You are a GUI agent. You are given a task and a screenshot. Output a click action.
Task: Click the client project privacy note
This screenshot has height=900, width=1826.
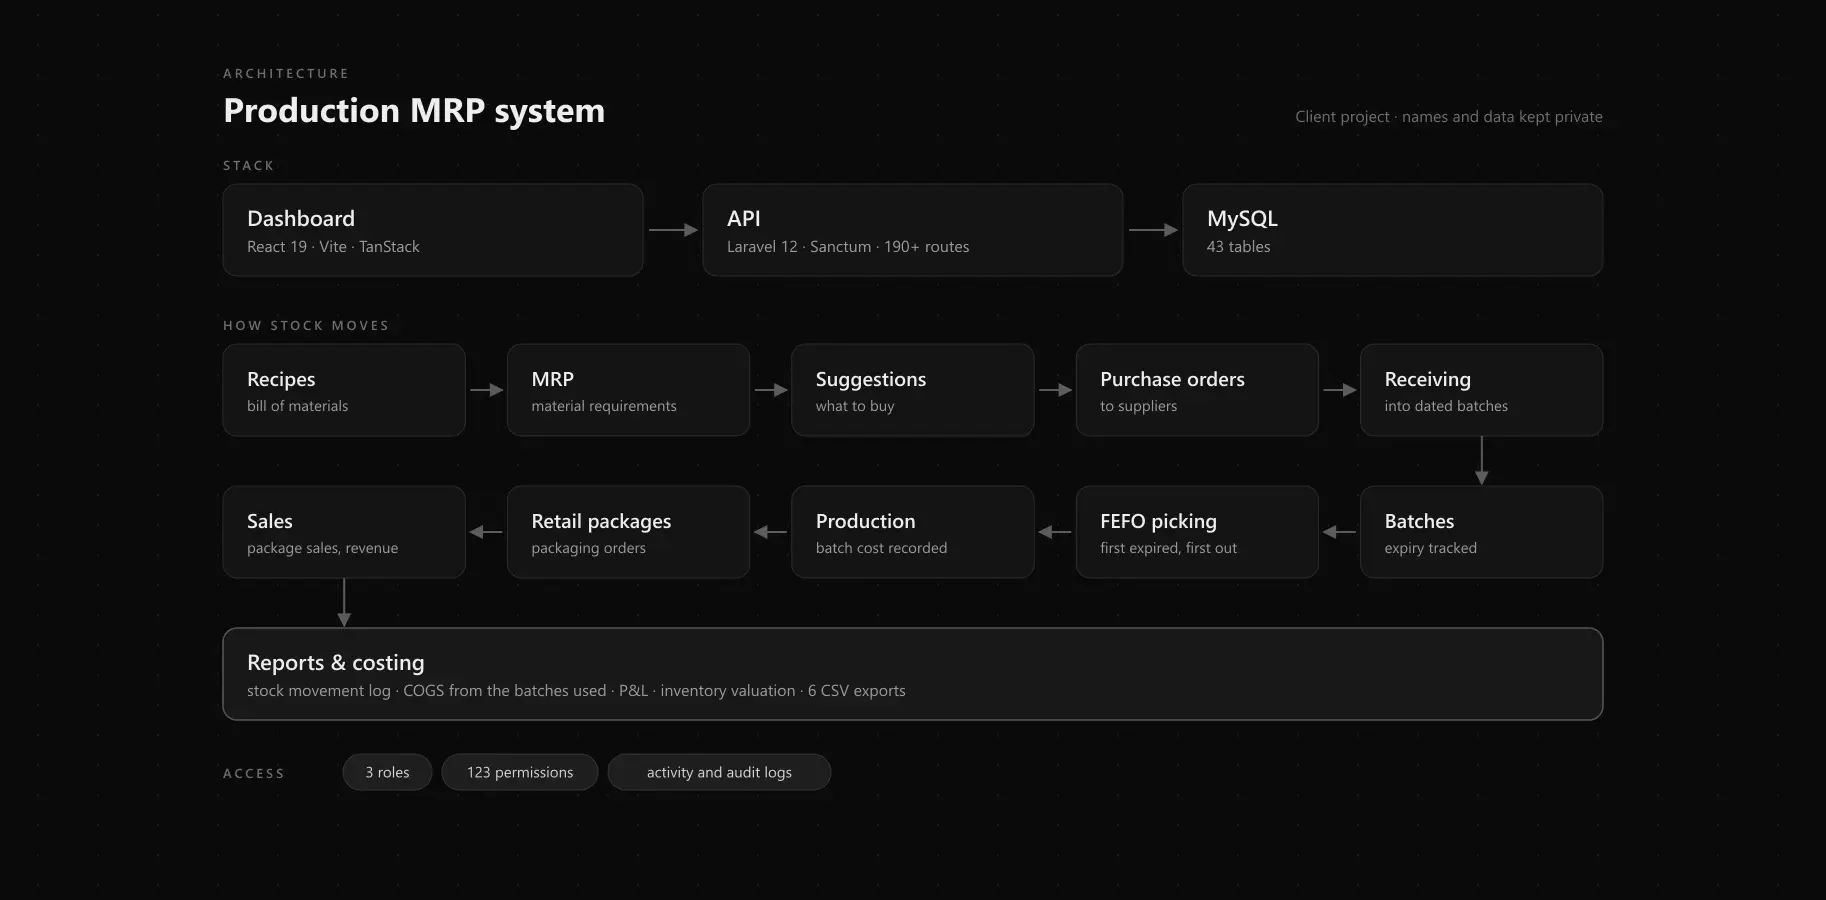click(1449, 116)
